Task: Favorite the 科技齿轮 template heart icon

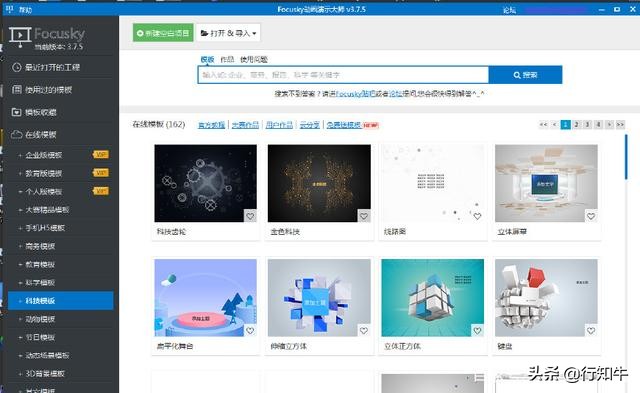Action: click(250, 216)
